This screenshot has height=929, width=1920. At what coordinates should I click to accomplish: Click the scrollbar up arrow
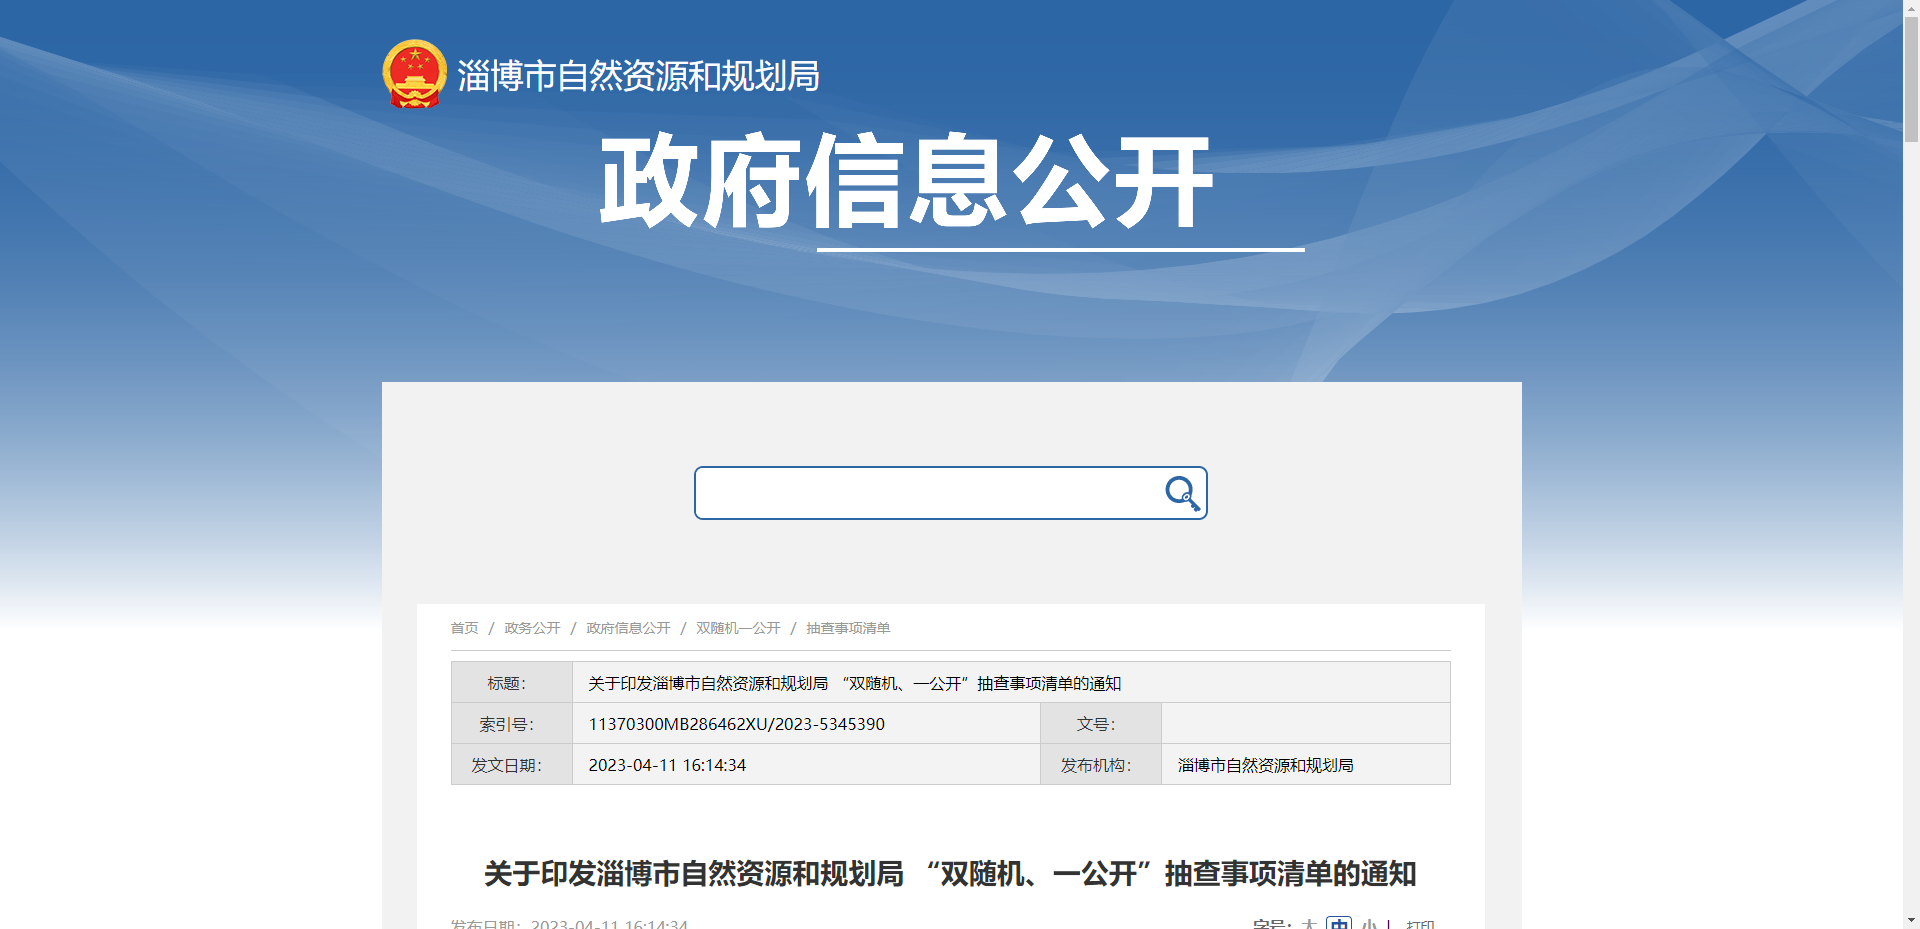pos(1912,8)
